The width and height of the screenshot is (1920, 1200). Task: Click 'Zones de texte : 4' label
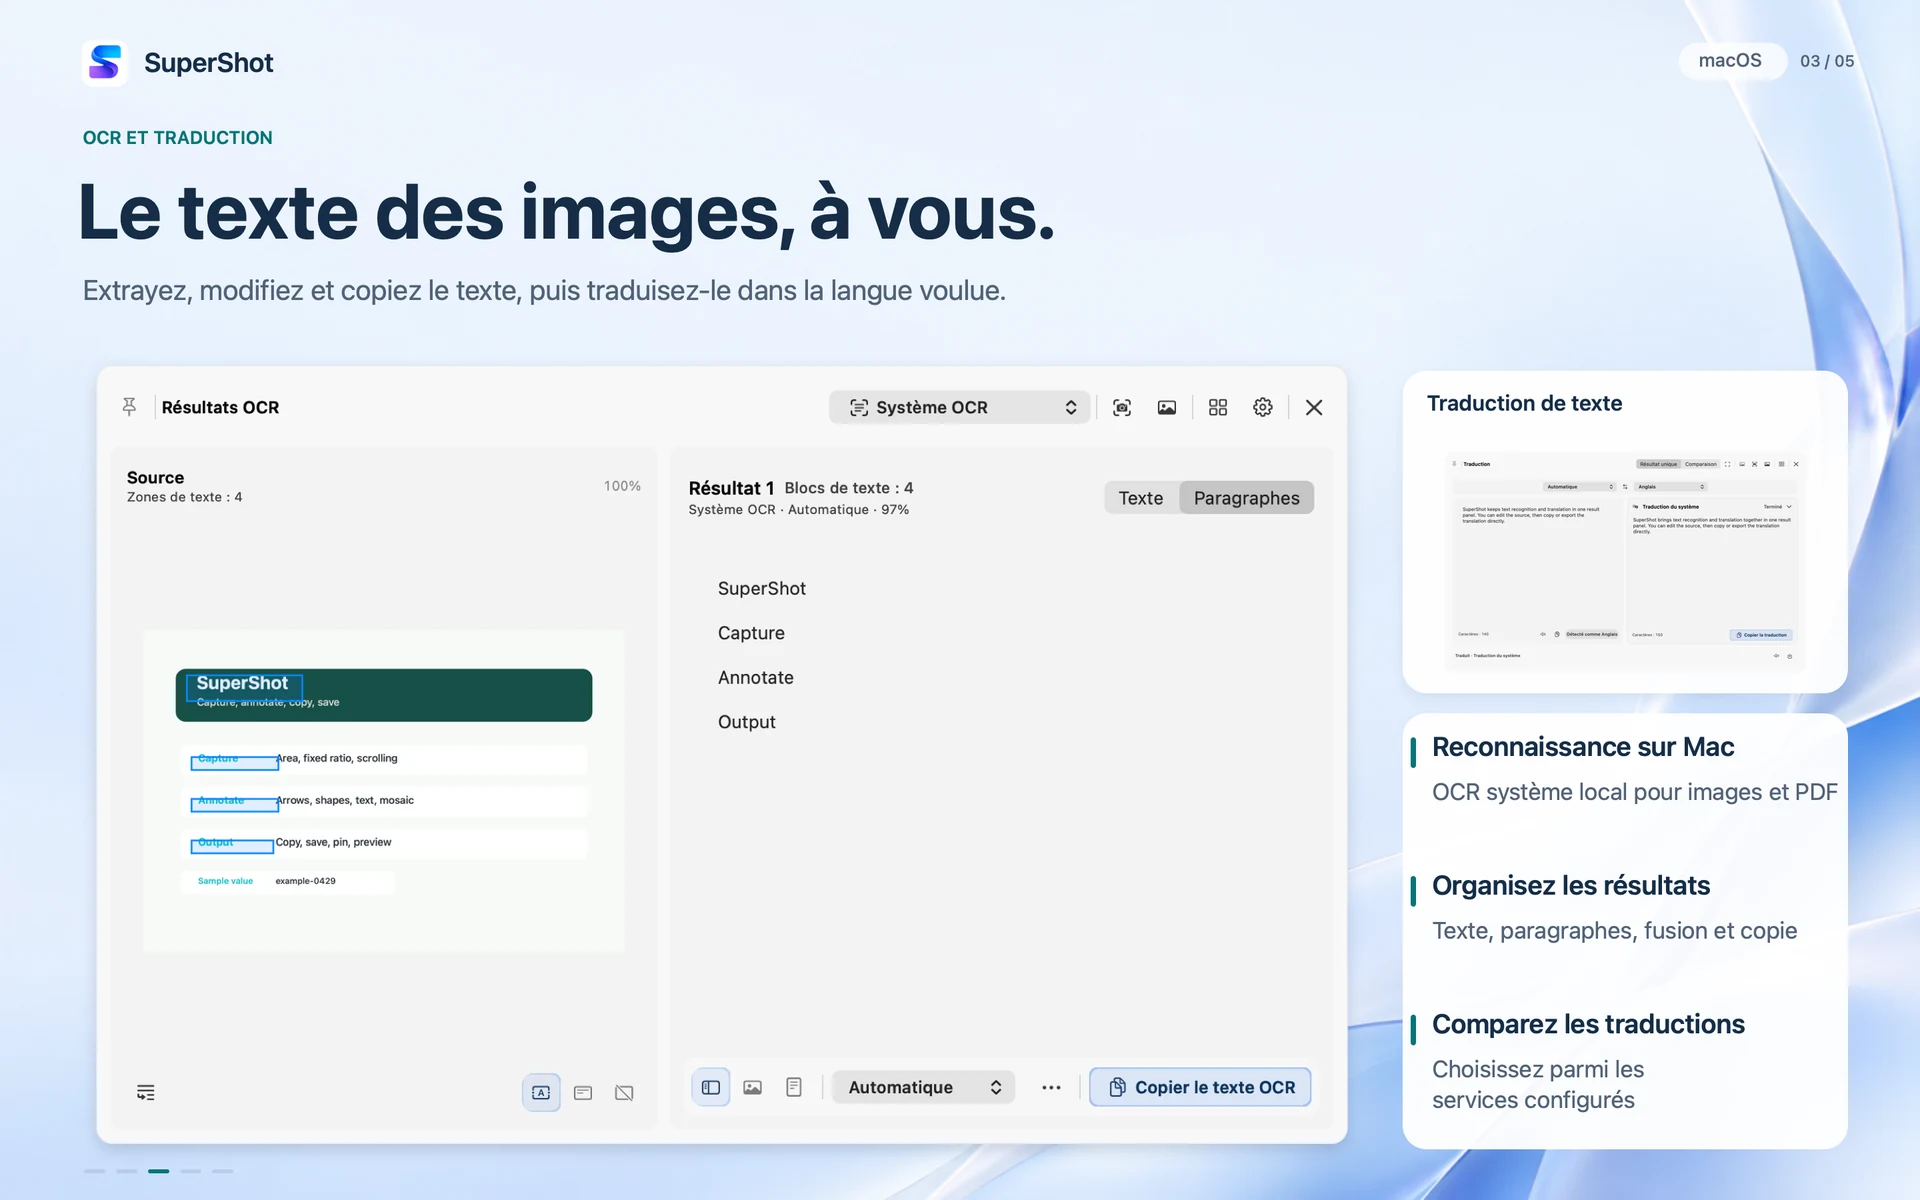tap(184, 497)
